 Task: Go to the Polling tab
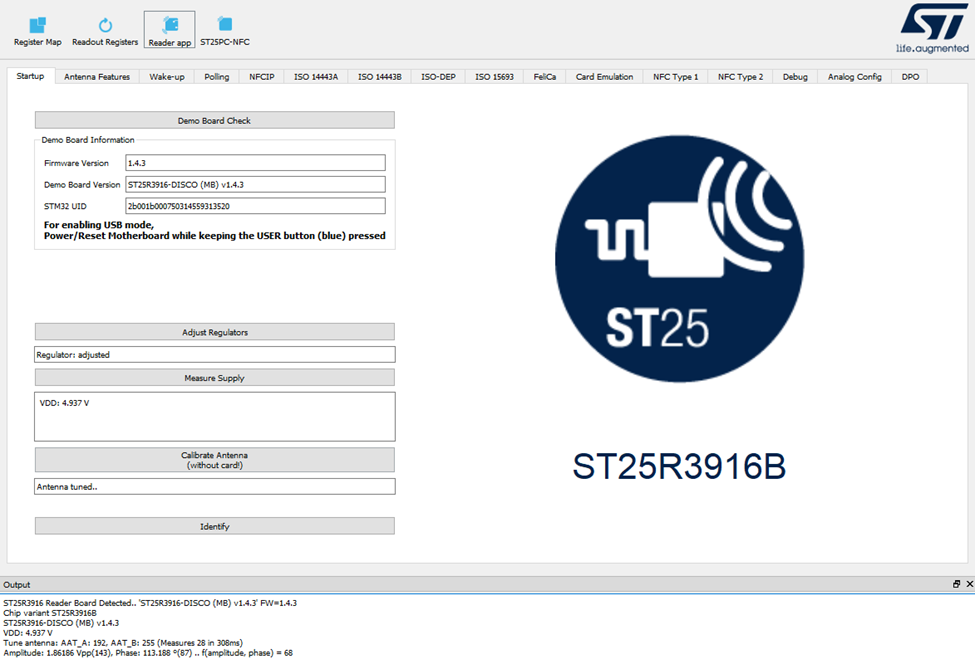[x=216, y=76]
